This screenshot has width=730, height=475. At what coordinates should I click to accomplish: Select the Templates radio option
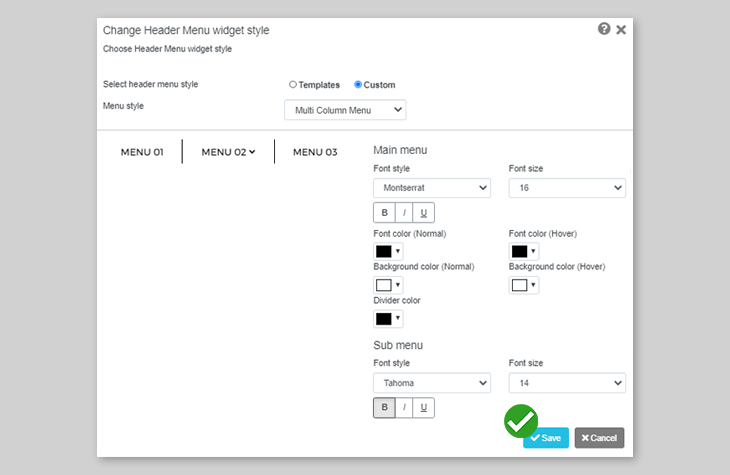(x=293, y=84)
